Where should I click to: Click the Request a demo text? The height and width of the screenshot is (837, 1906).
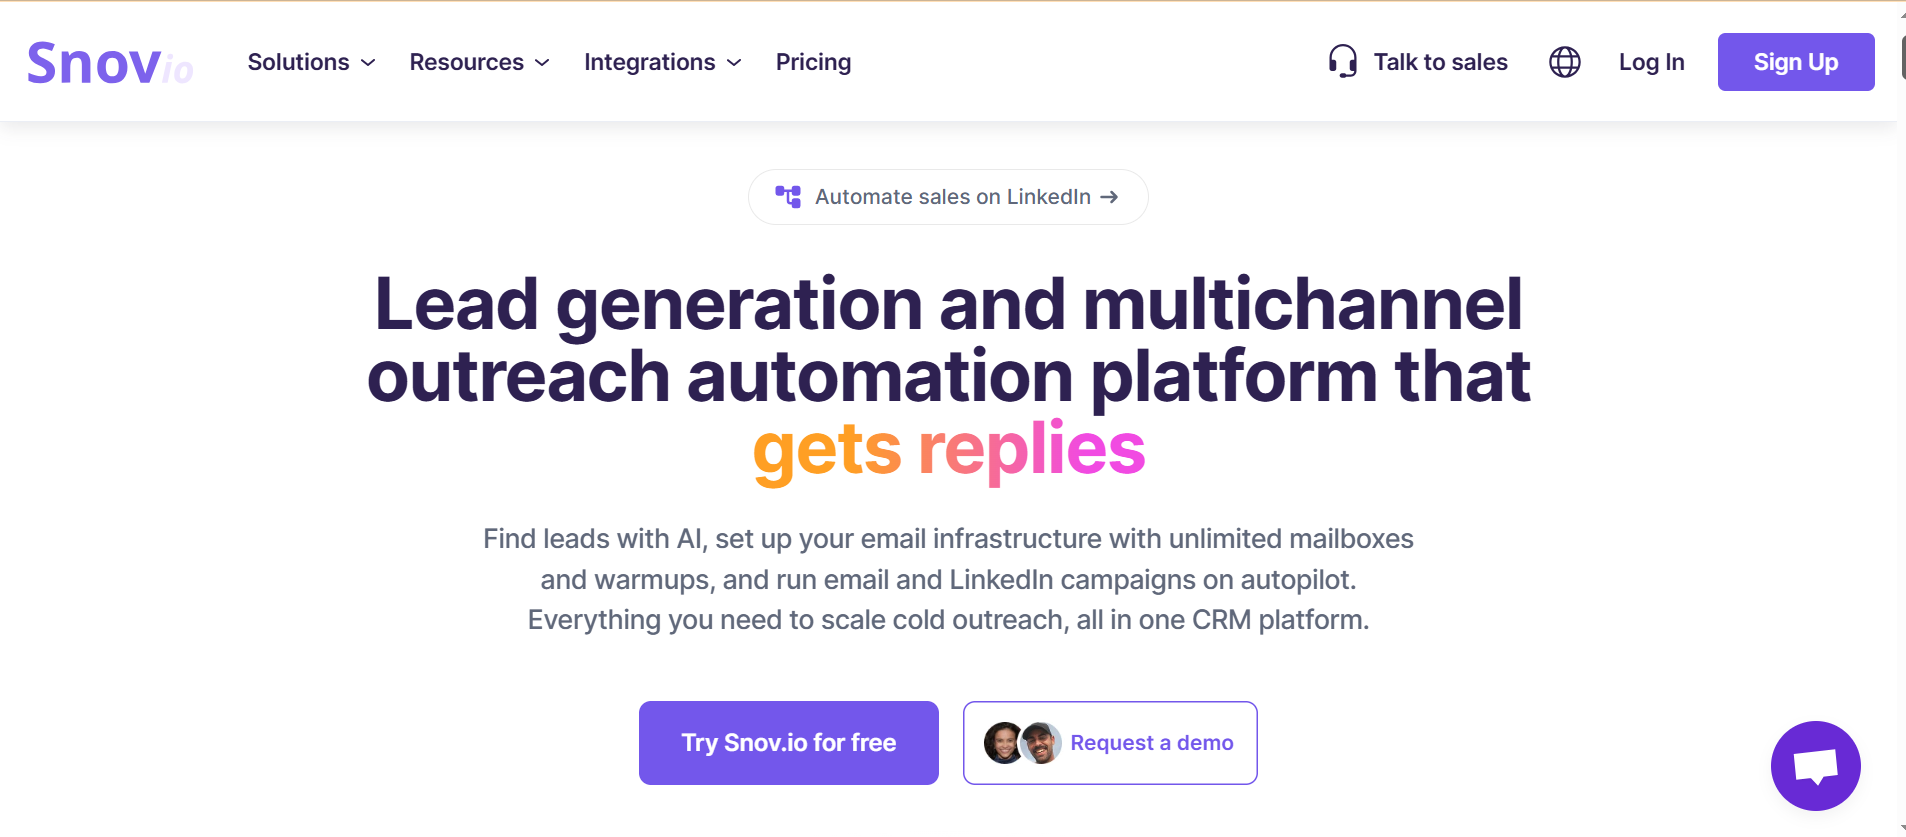[x=1151, y=743]
